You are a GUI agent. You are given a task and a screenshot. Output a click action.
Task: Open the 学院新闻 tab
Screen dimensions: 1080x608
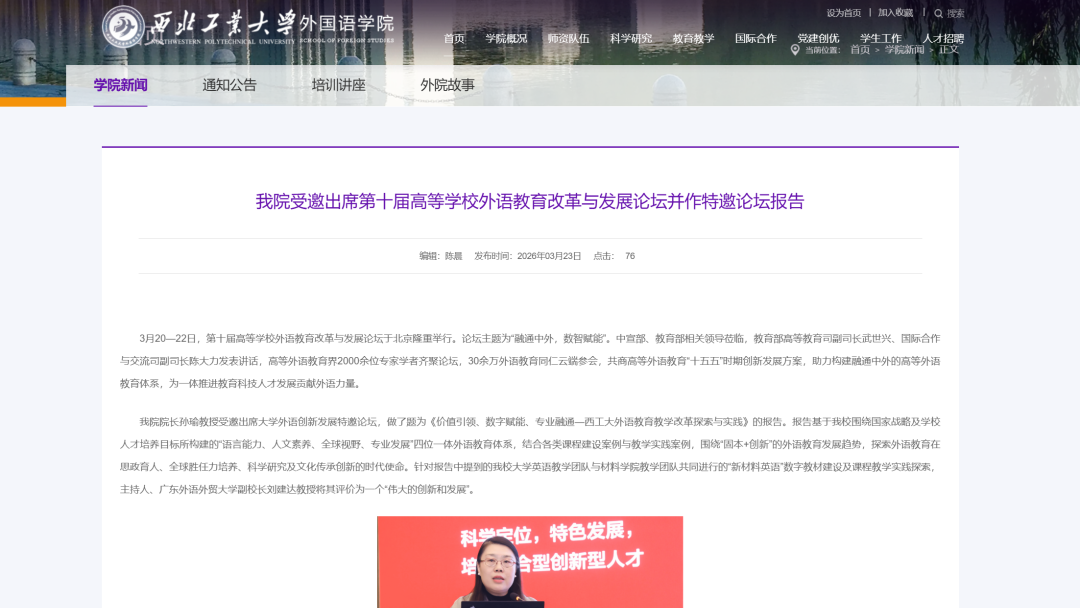(x=121, y=85)
